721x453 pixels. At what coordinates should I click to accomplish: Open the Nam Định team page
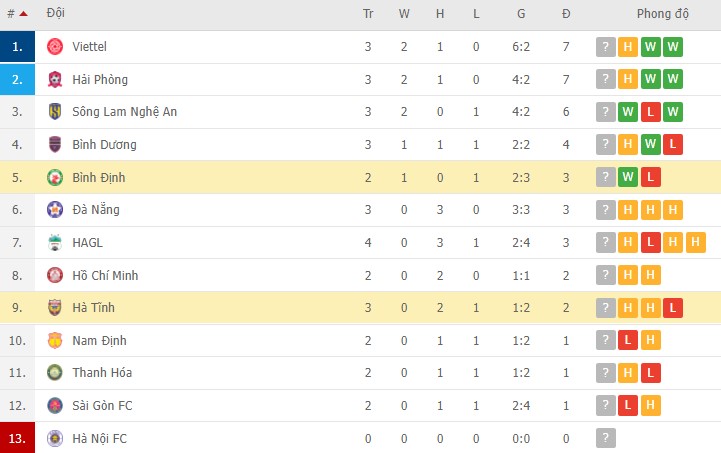point(99,340)
